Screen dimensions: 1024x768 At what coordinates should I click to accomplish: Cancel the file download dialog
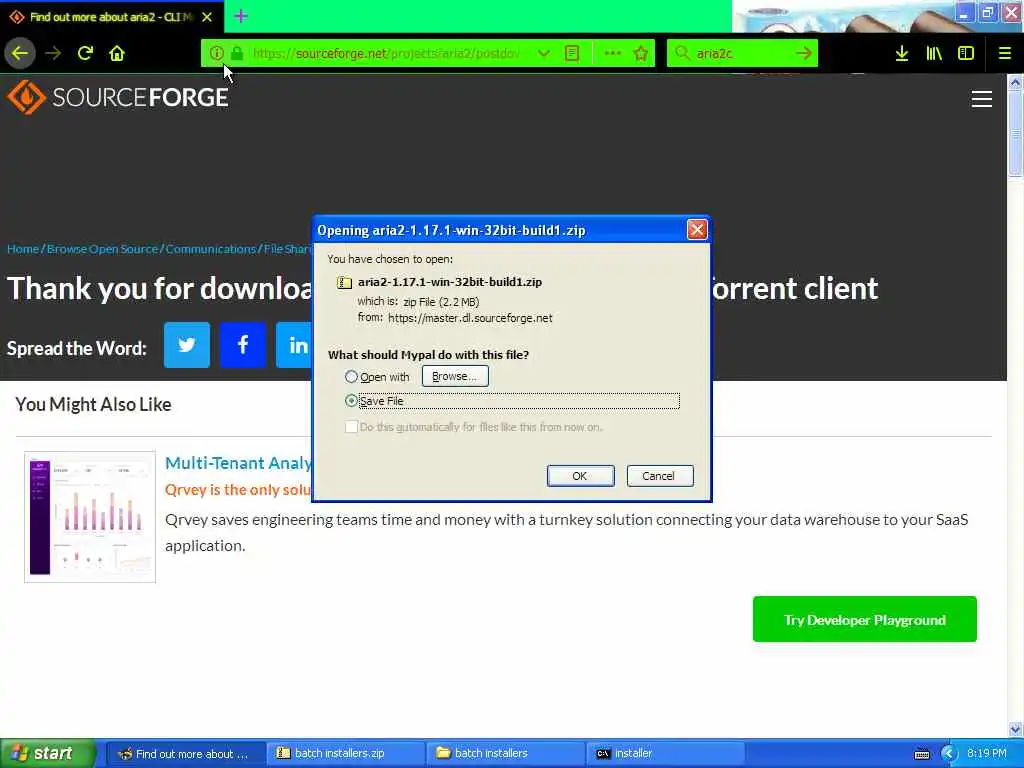660,476
